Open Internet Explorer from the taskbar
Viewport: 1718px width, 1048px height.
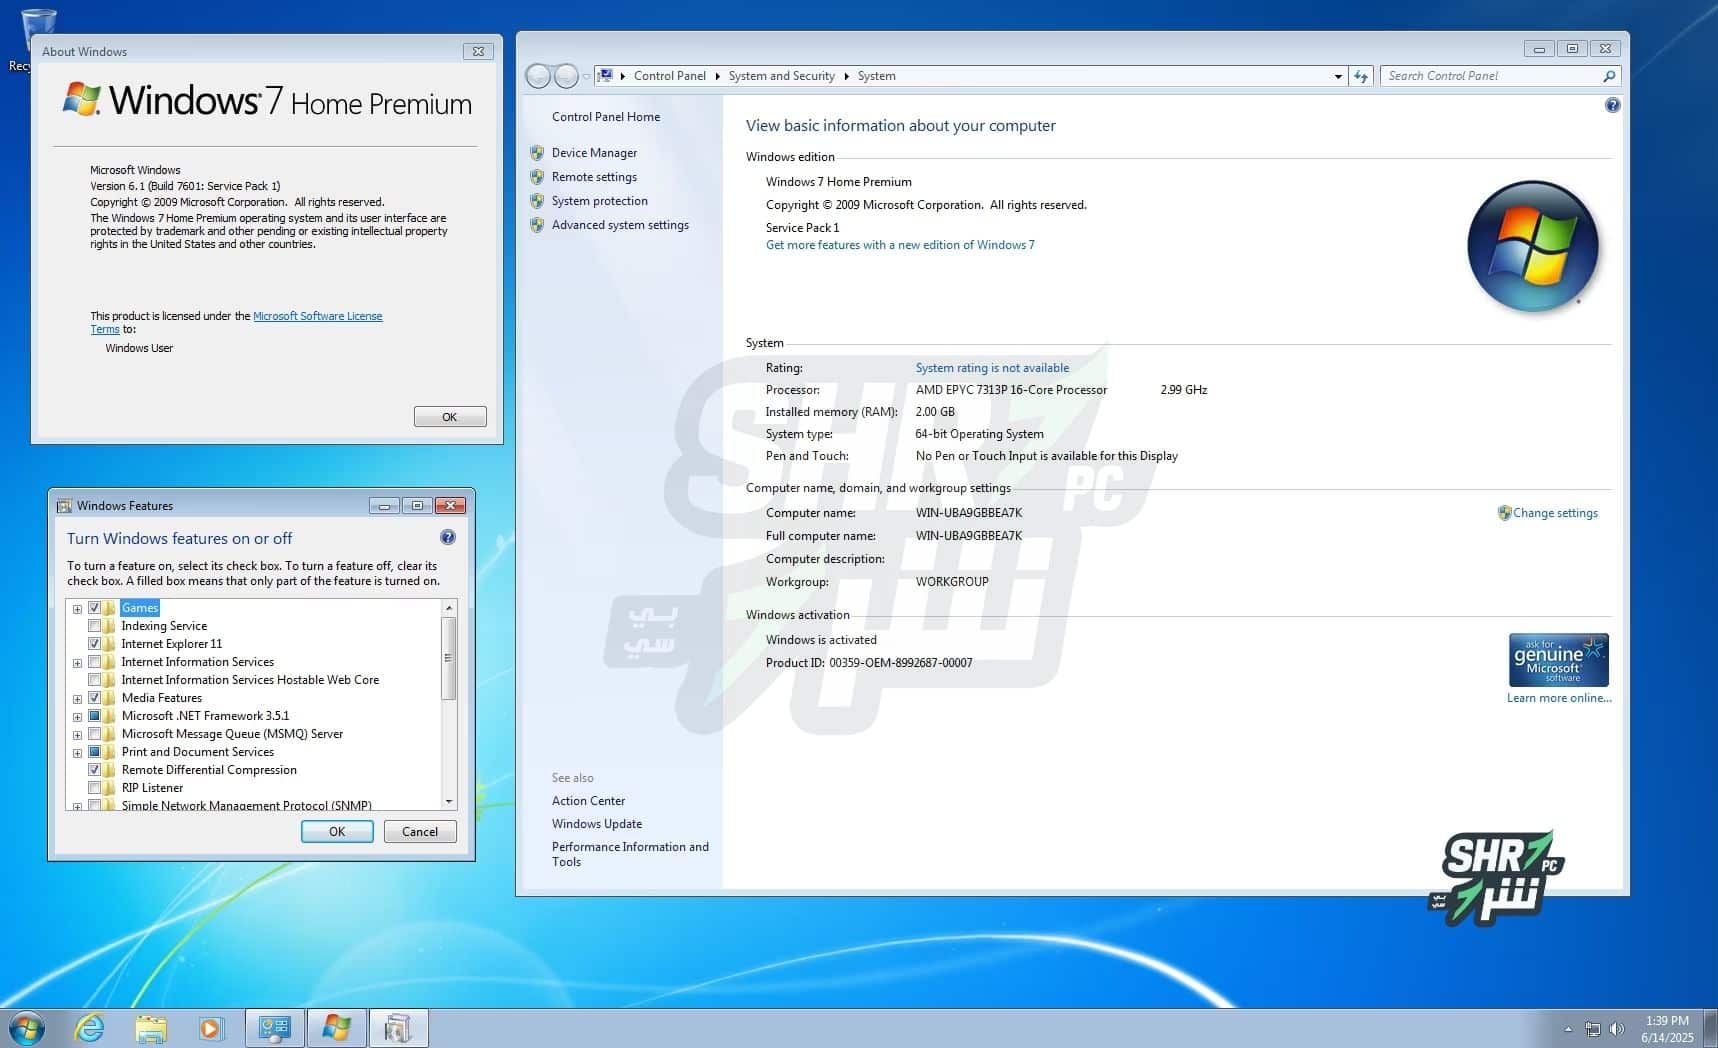(90, 1028)
